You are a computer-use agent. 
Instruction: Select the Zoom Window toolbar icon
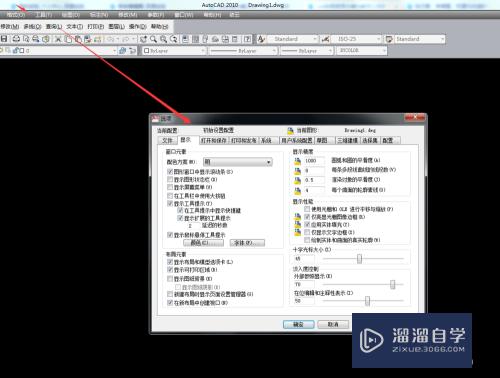(x=163, y=39)
